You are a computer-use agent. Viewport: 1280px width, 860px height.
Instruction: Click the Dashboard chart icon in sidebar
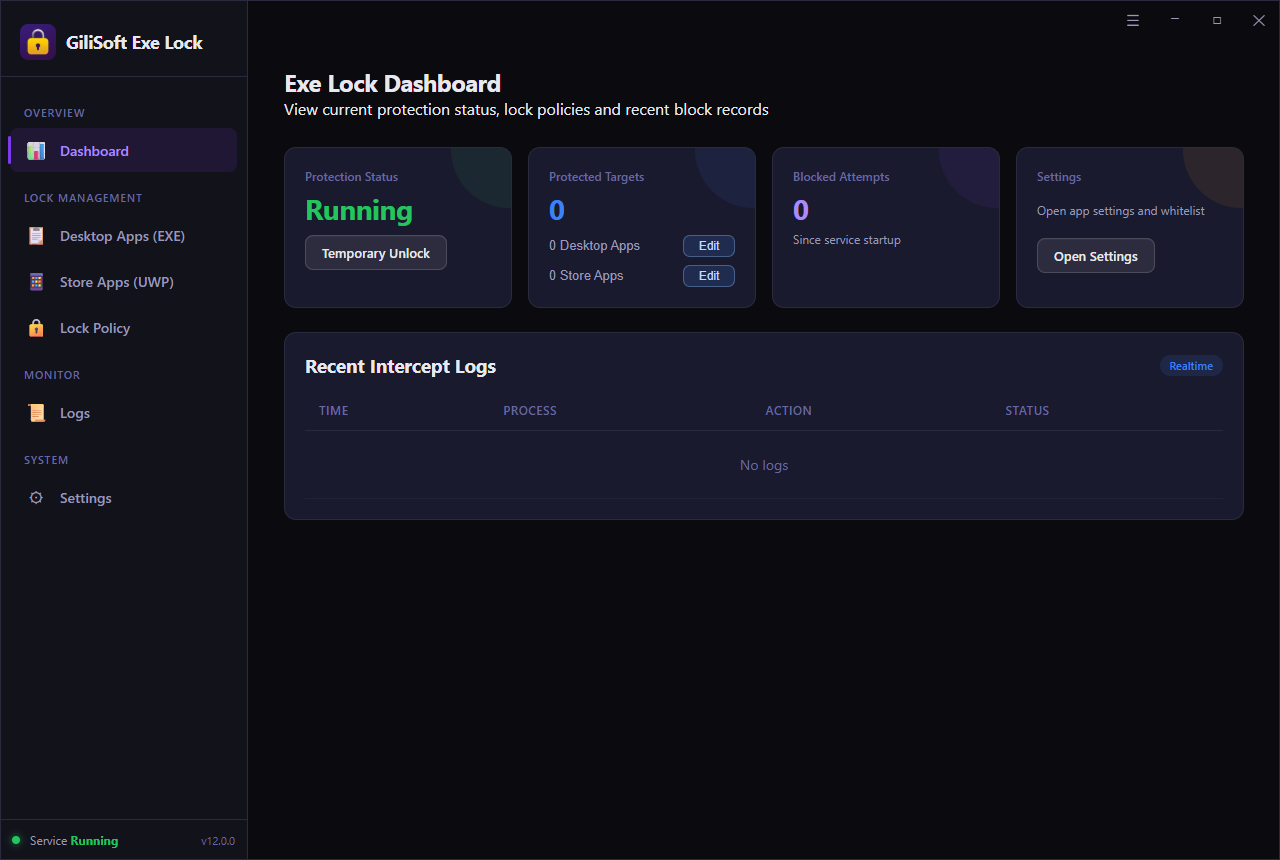coord(36,151)
